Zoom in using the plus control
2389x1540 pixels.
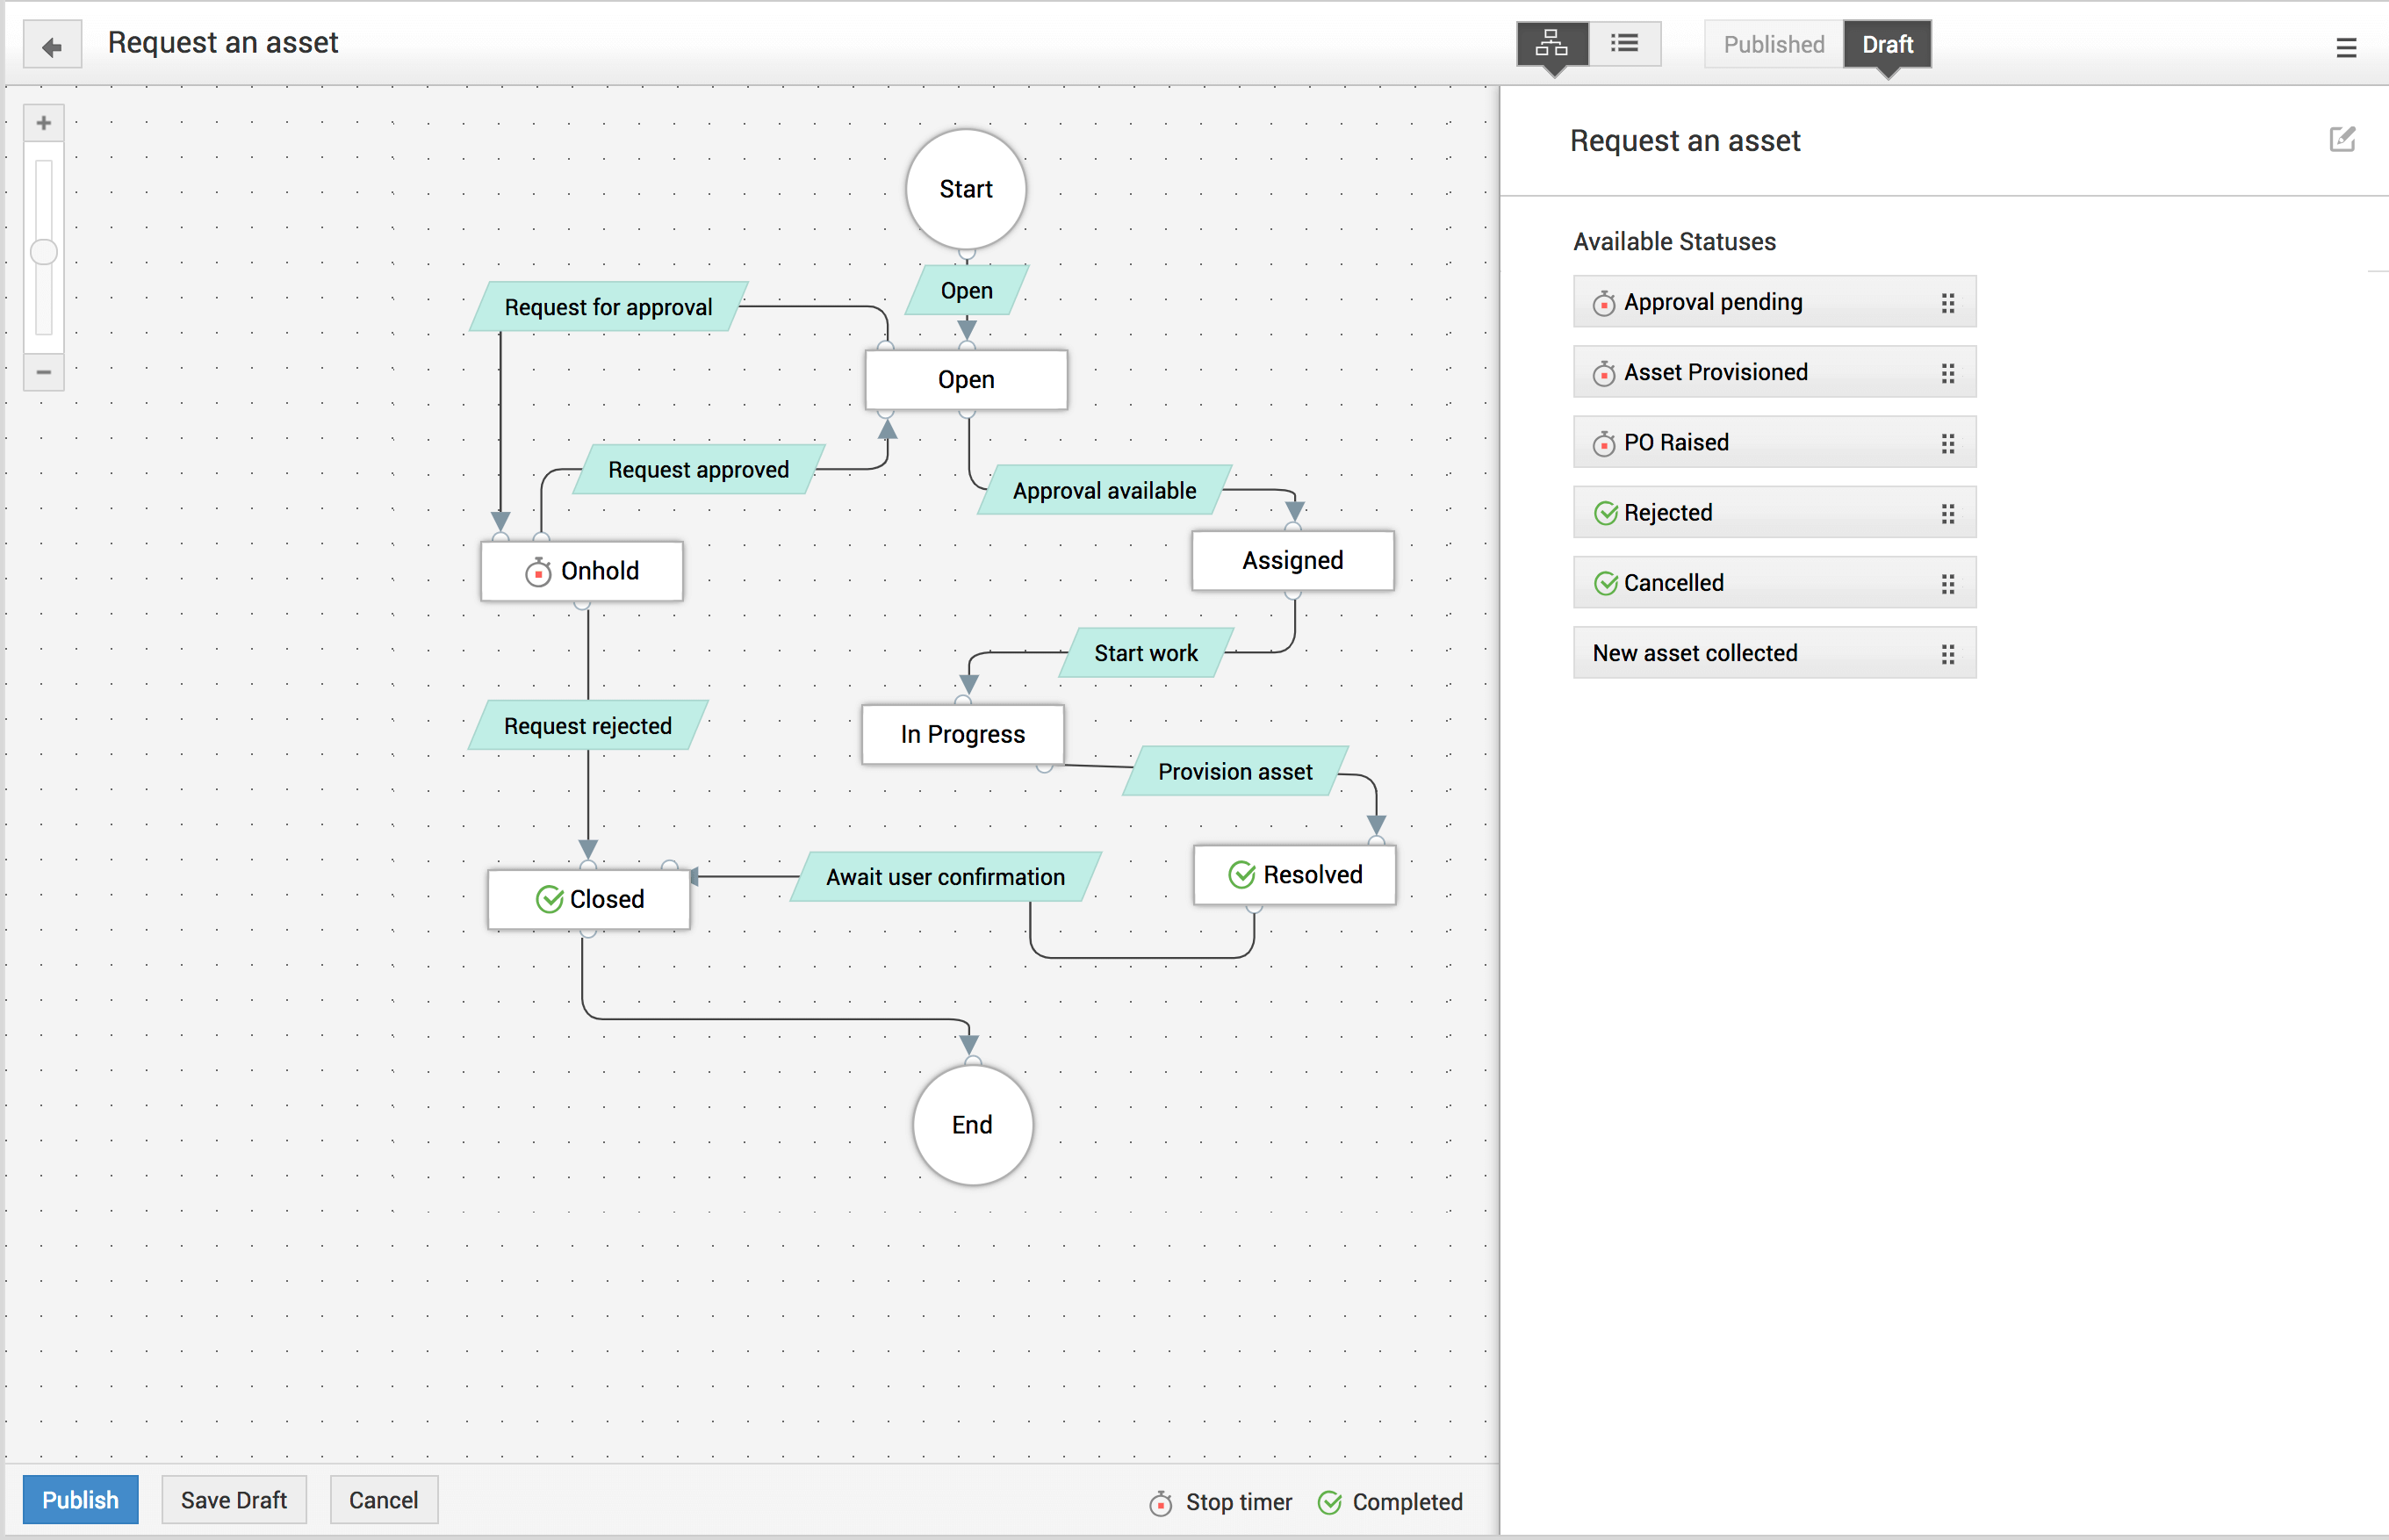[43, 122]
